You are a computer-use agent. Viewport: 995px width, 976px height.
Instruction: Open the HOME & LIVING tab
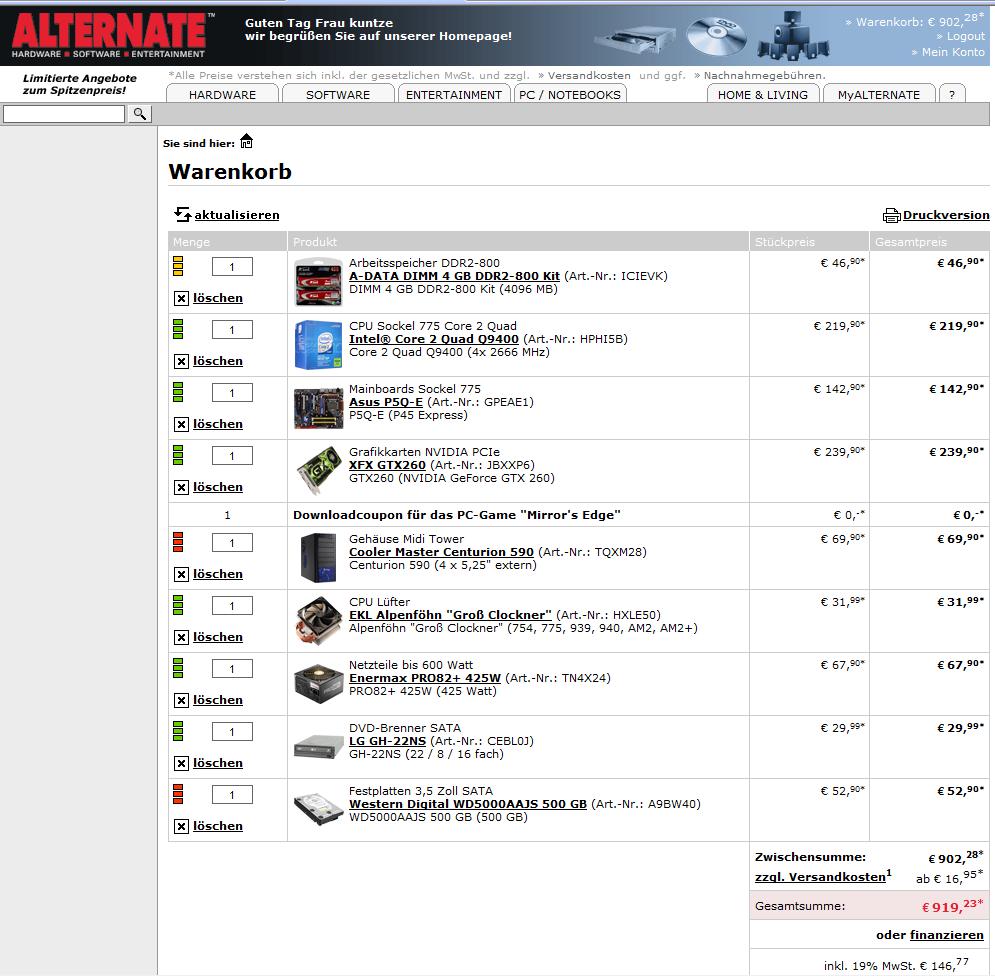click(763, 95)
